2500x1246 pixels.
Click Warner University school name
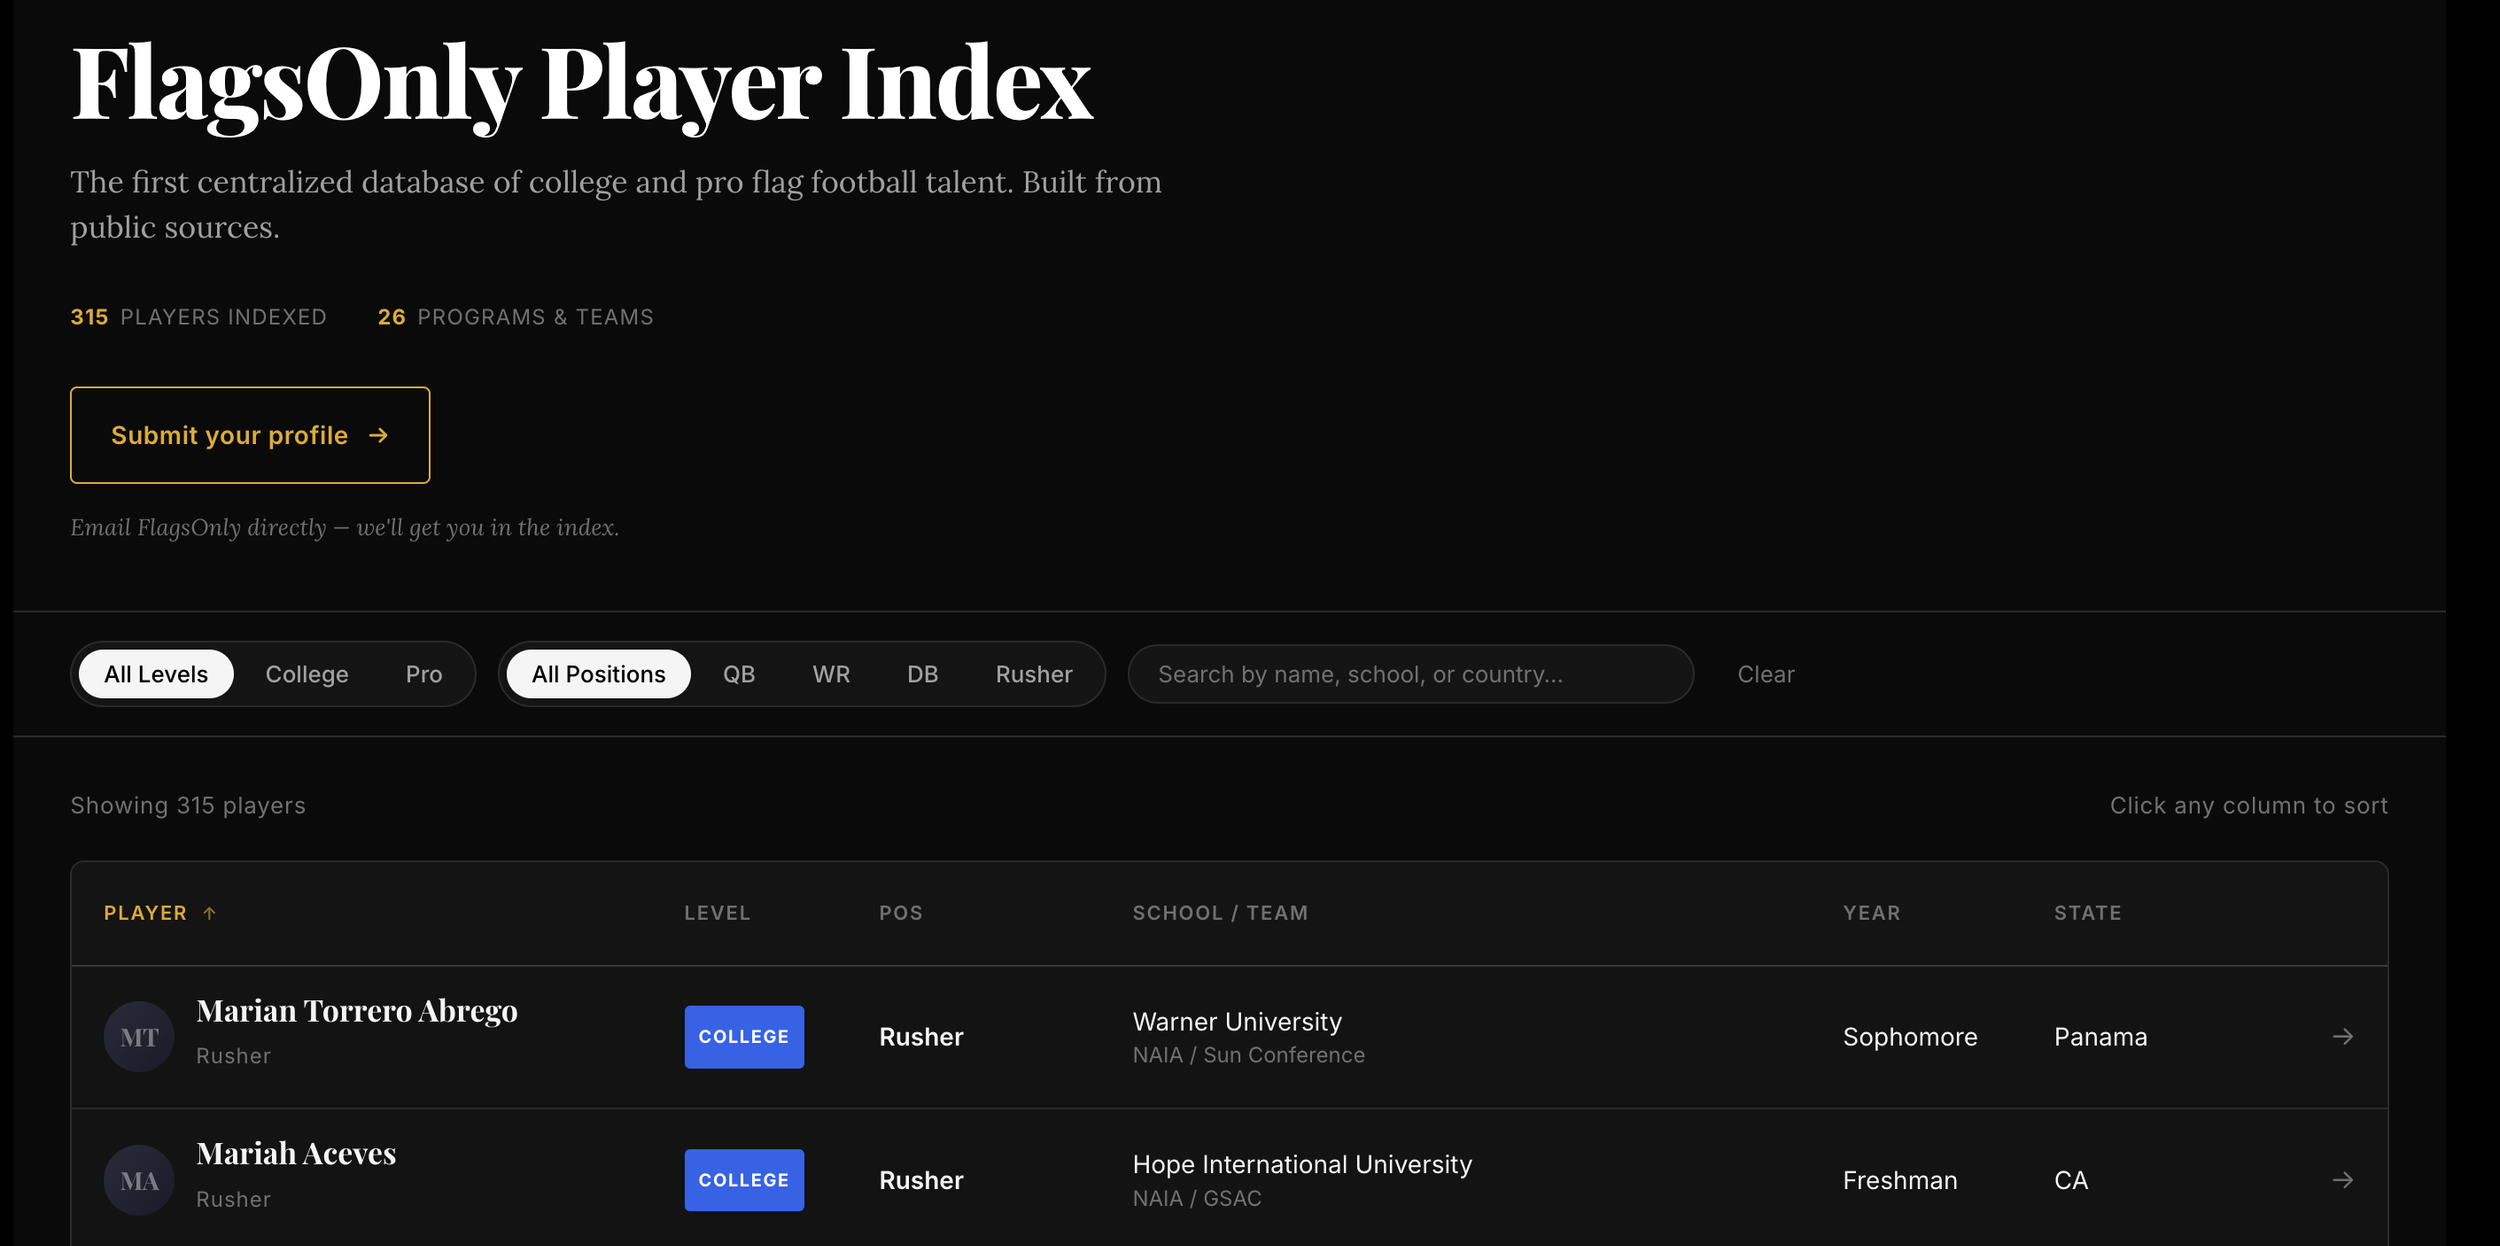tap(1237, 1022)
